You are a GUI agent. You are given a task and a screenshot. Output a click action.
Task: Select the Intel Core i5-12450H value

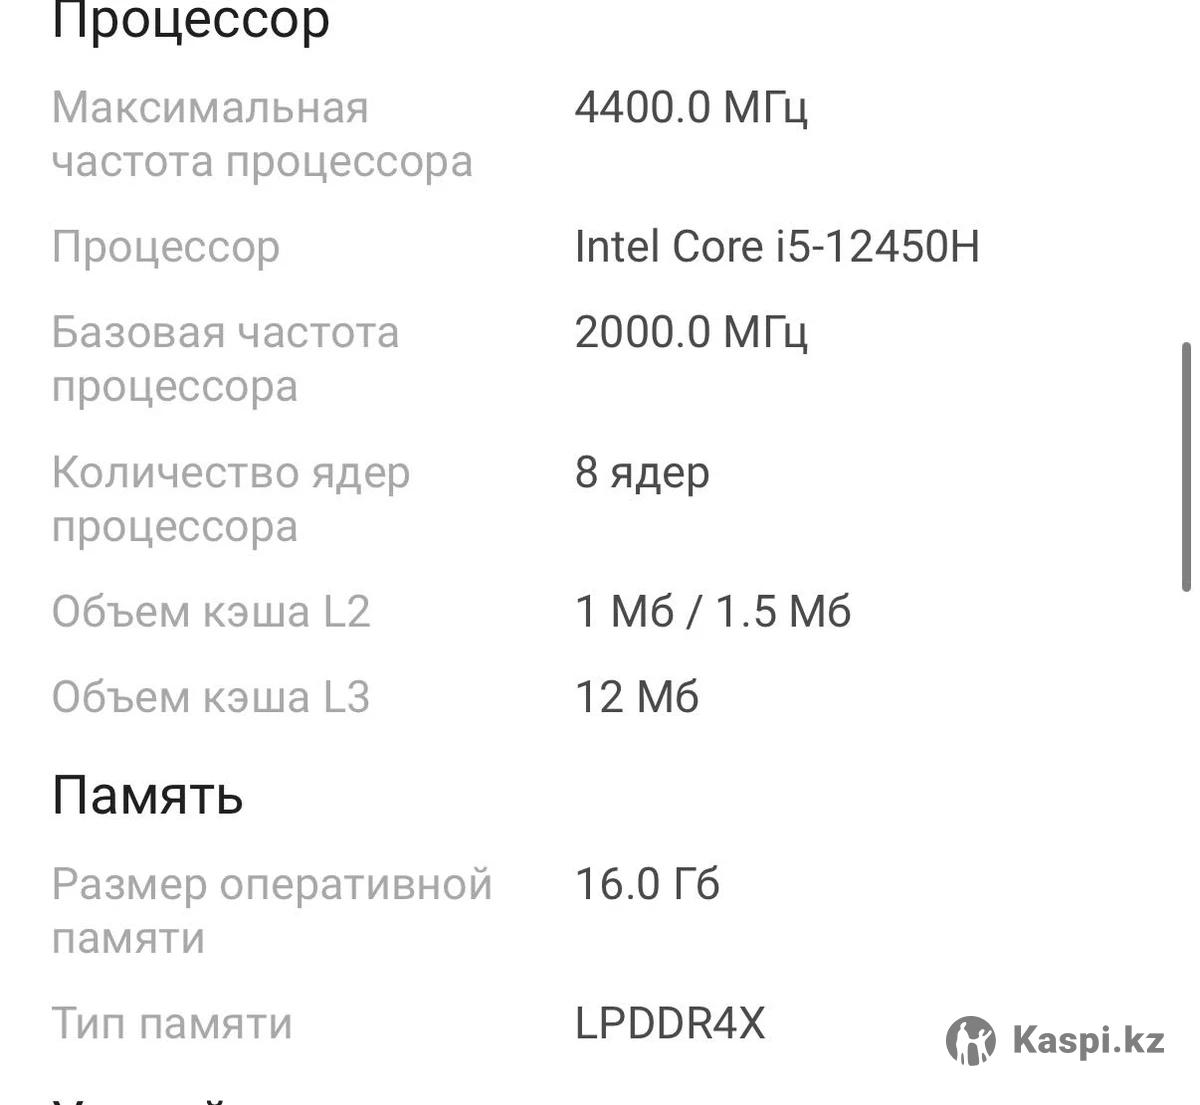pos(776,247)
